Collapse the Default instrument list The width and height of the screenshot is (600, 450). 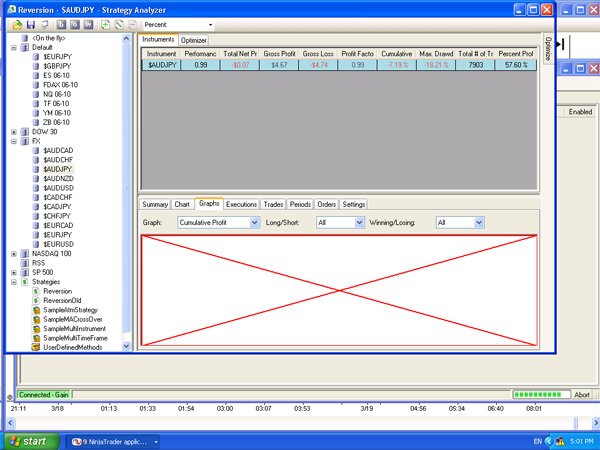(14, 48)
